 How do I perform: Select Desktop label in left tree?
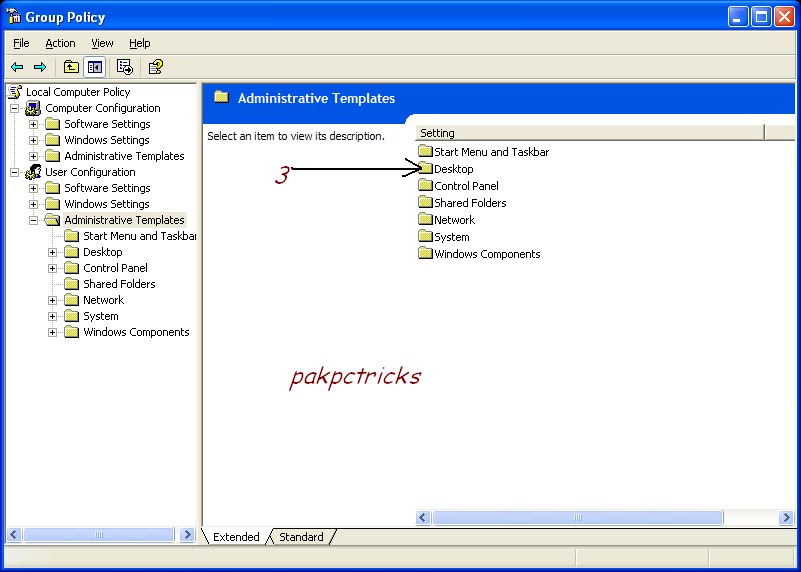pos(103,252)
